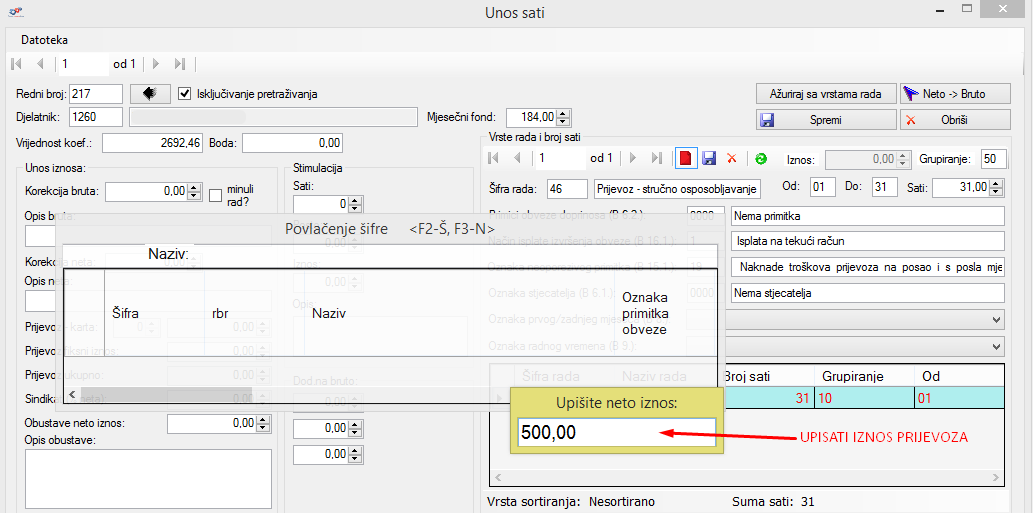Go to next record in top navigator
Viewport: 1033px width, 513px height.
click(x=156, y=64)
